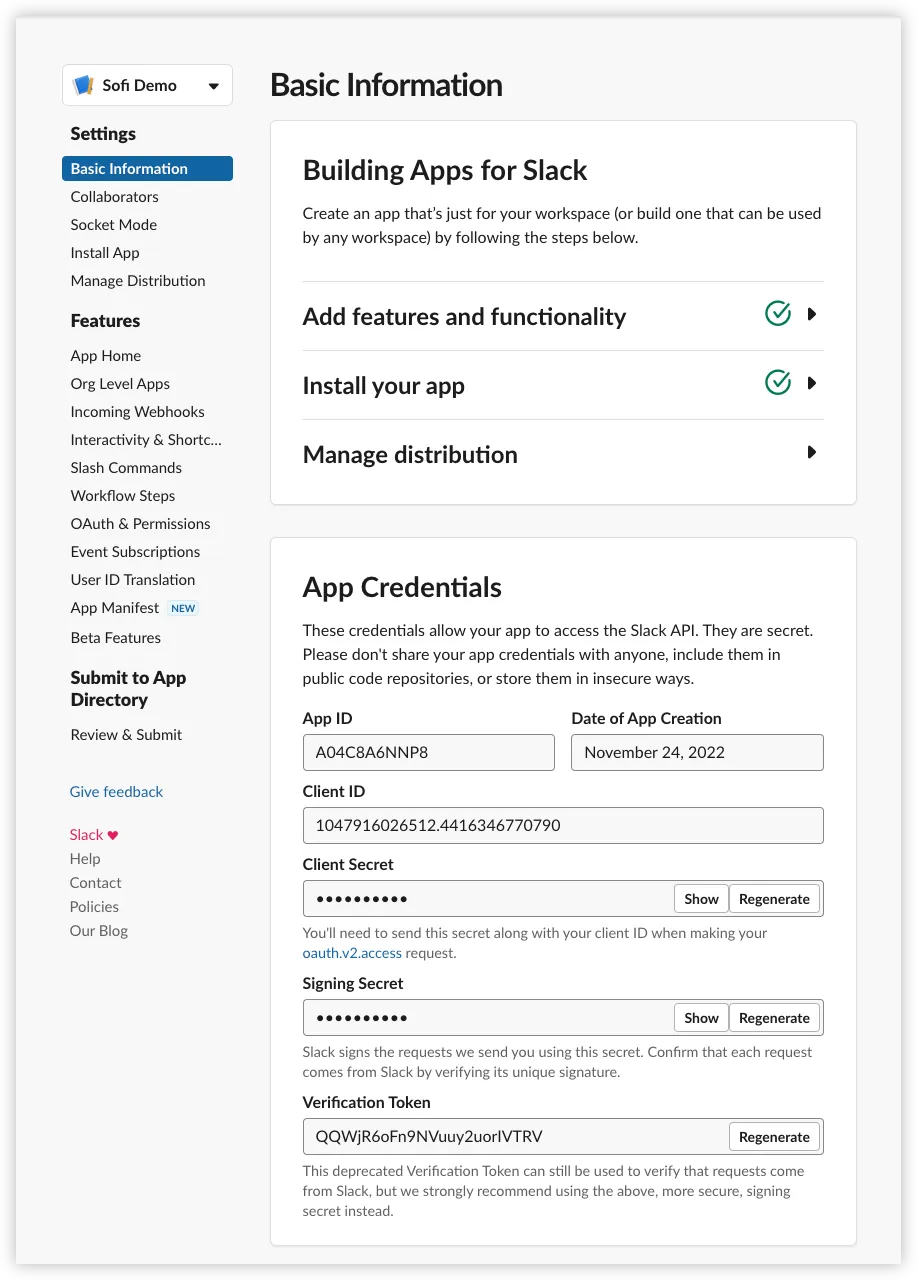917x1280 pixels.
Task: Open the Our Blog link
Action: (x=98, y=931)
